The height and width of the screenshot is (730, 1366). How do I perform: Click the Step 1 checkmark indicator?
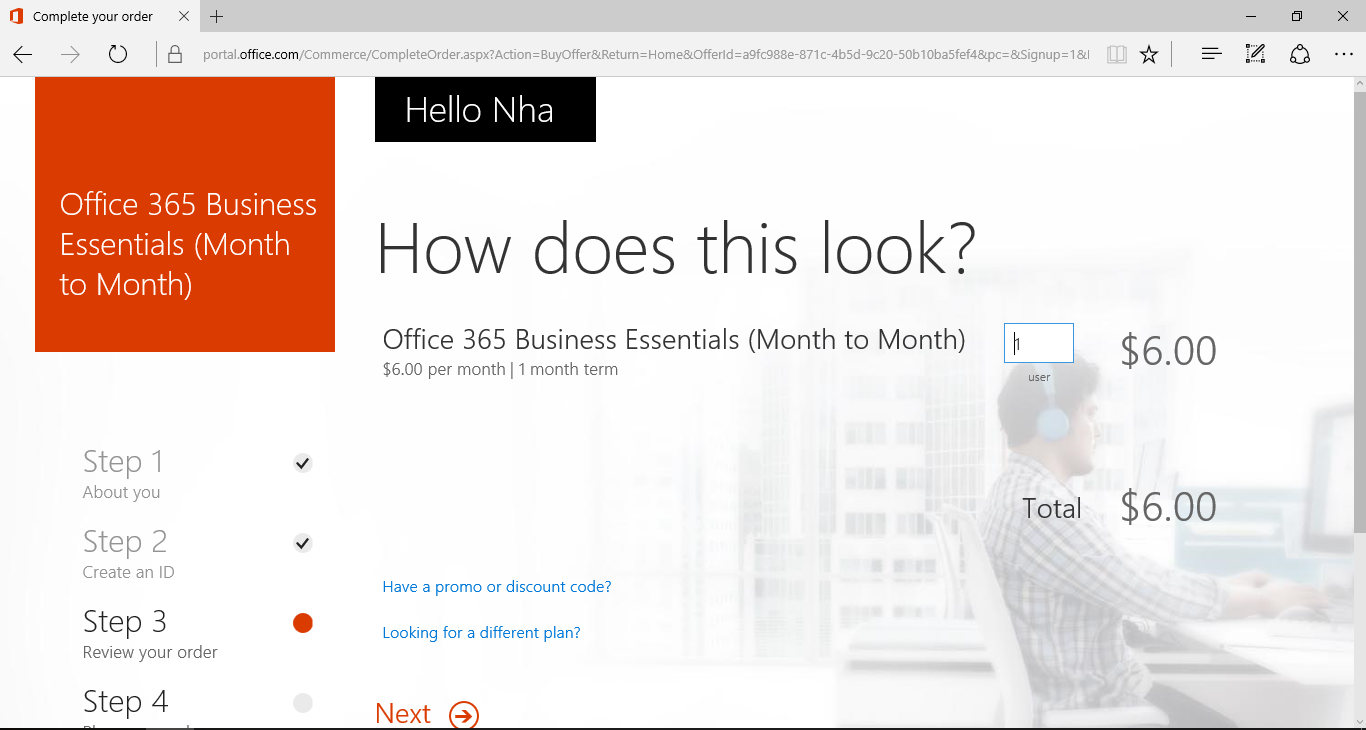pyautogui.click(x=303, y=463)
